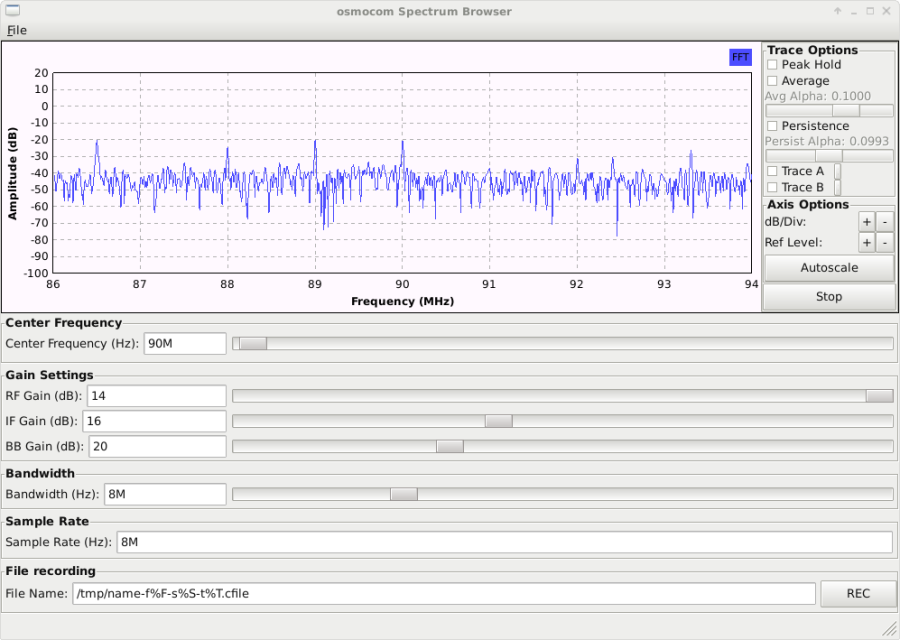This screenshot has height=640, width=900.
Task: Click the 86 MHz tick label
Action: tap(53, 284)
